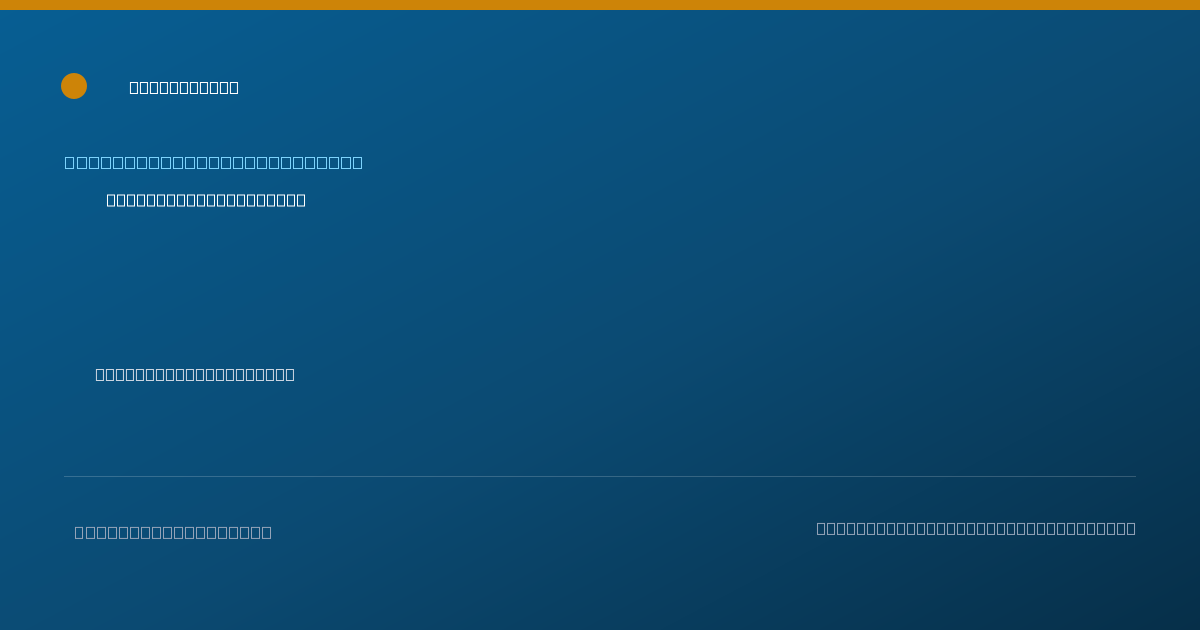The width and height of the screenshot is (1200, 630).
Task: Open the footer text on the left
Action: pyautogui.click(x=173, y=532)
